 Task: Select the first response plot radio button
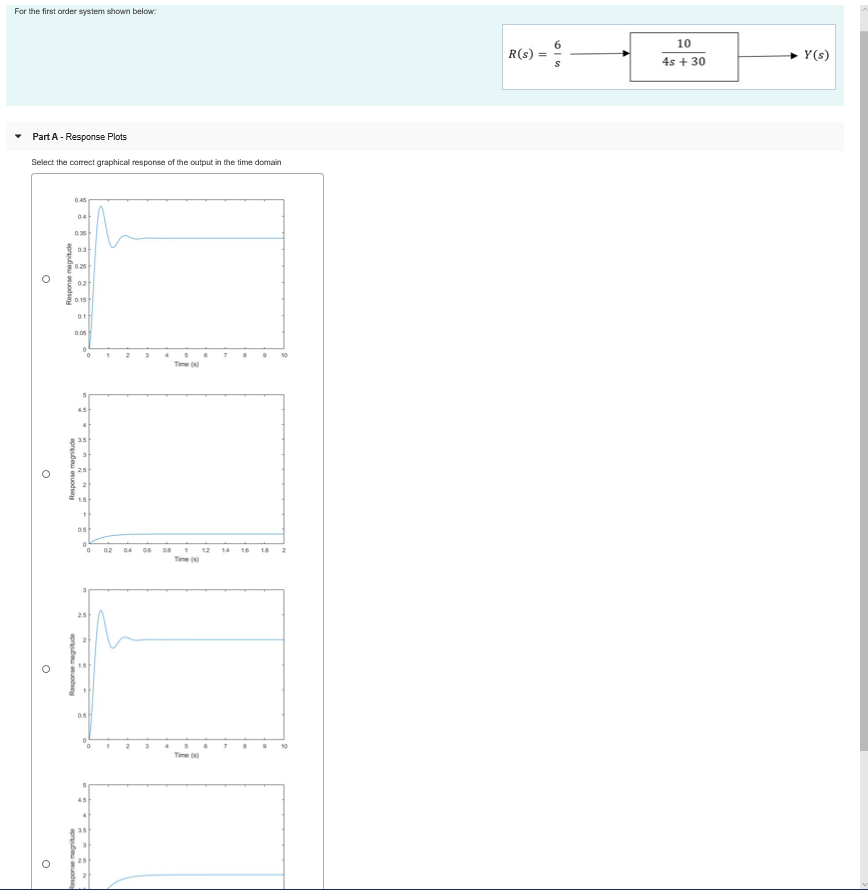pyautogui.click(x=46, y=277)
